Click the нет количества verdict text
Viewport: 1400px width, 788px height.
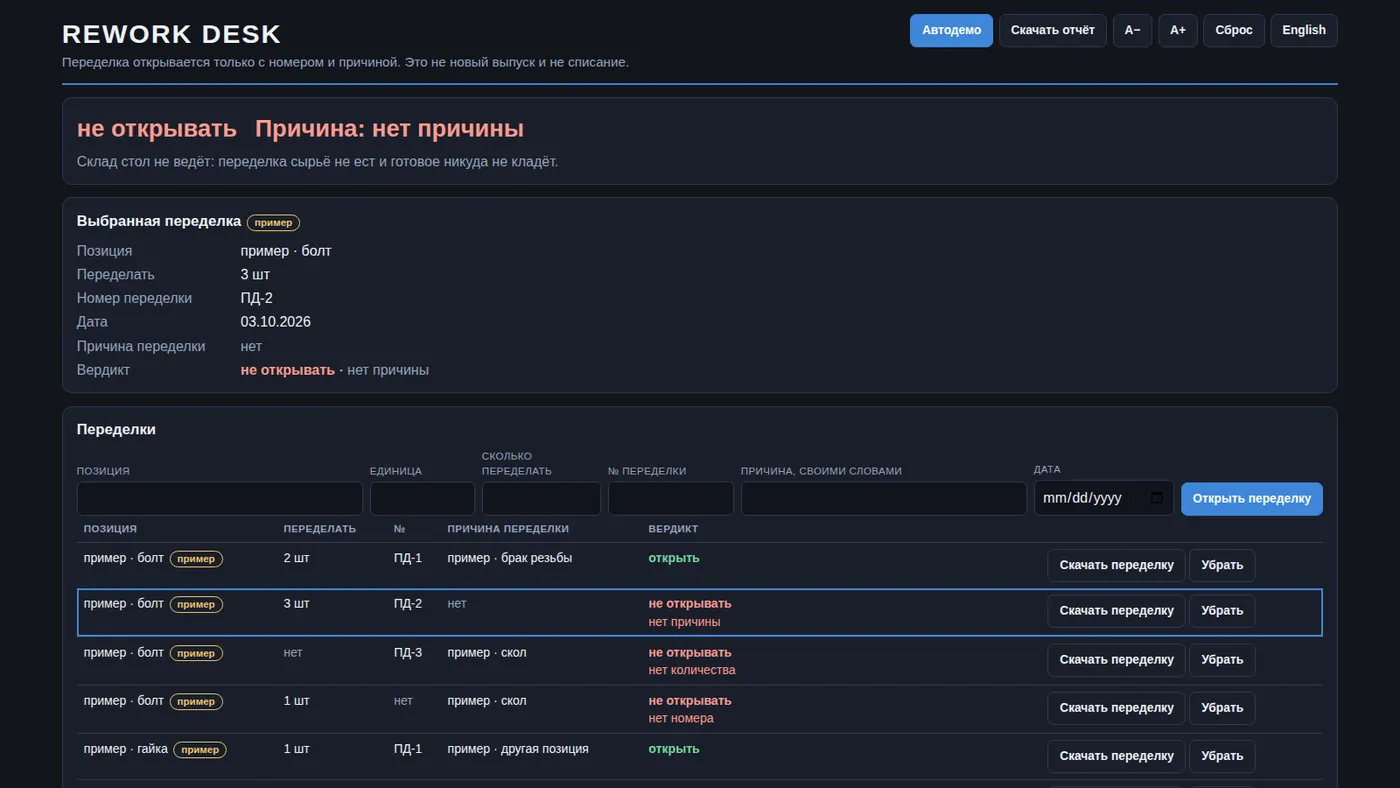[x=692, y=670]
